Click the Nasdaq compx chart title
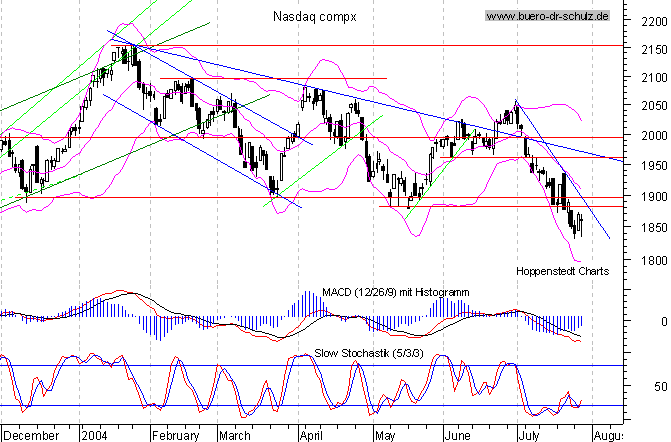The image size is (671, 442). 313,16
